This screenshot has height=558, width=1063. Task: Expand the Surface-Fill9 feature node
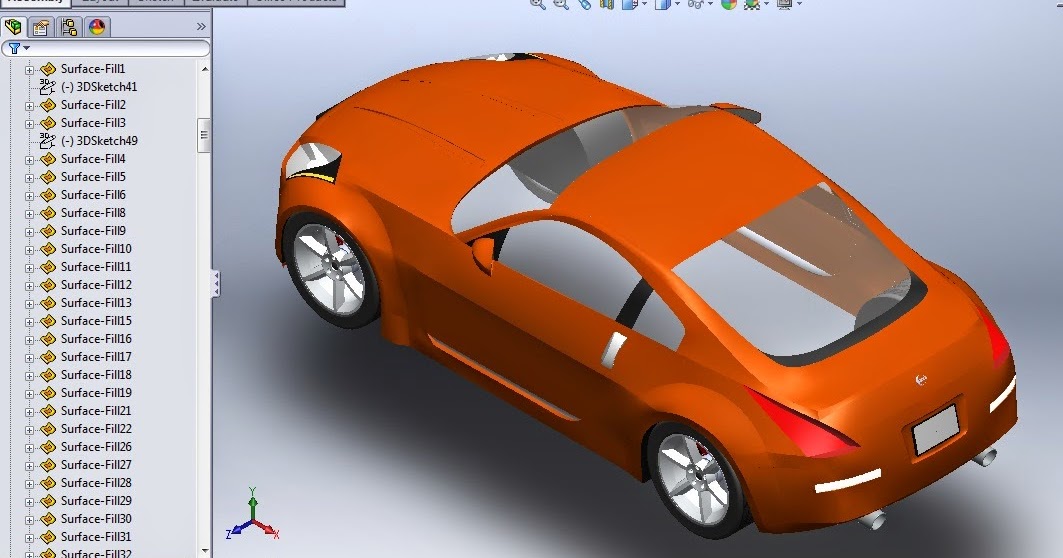click(29, 232)
